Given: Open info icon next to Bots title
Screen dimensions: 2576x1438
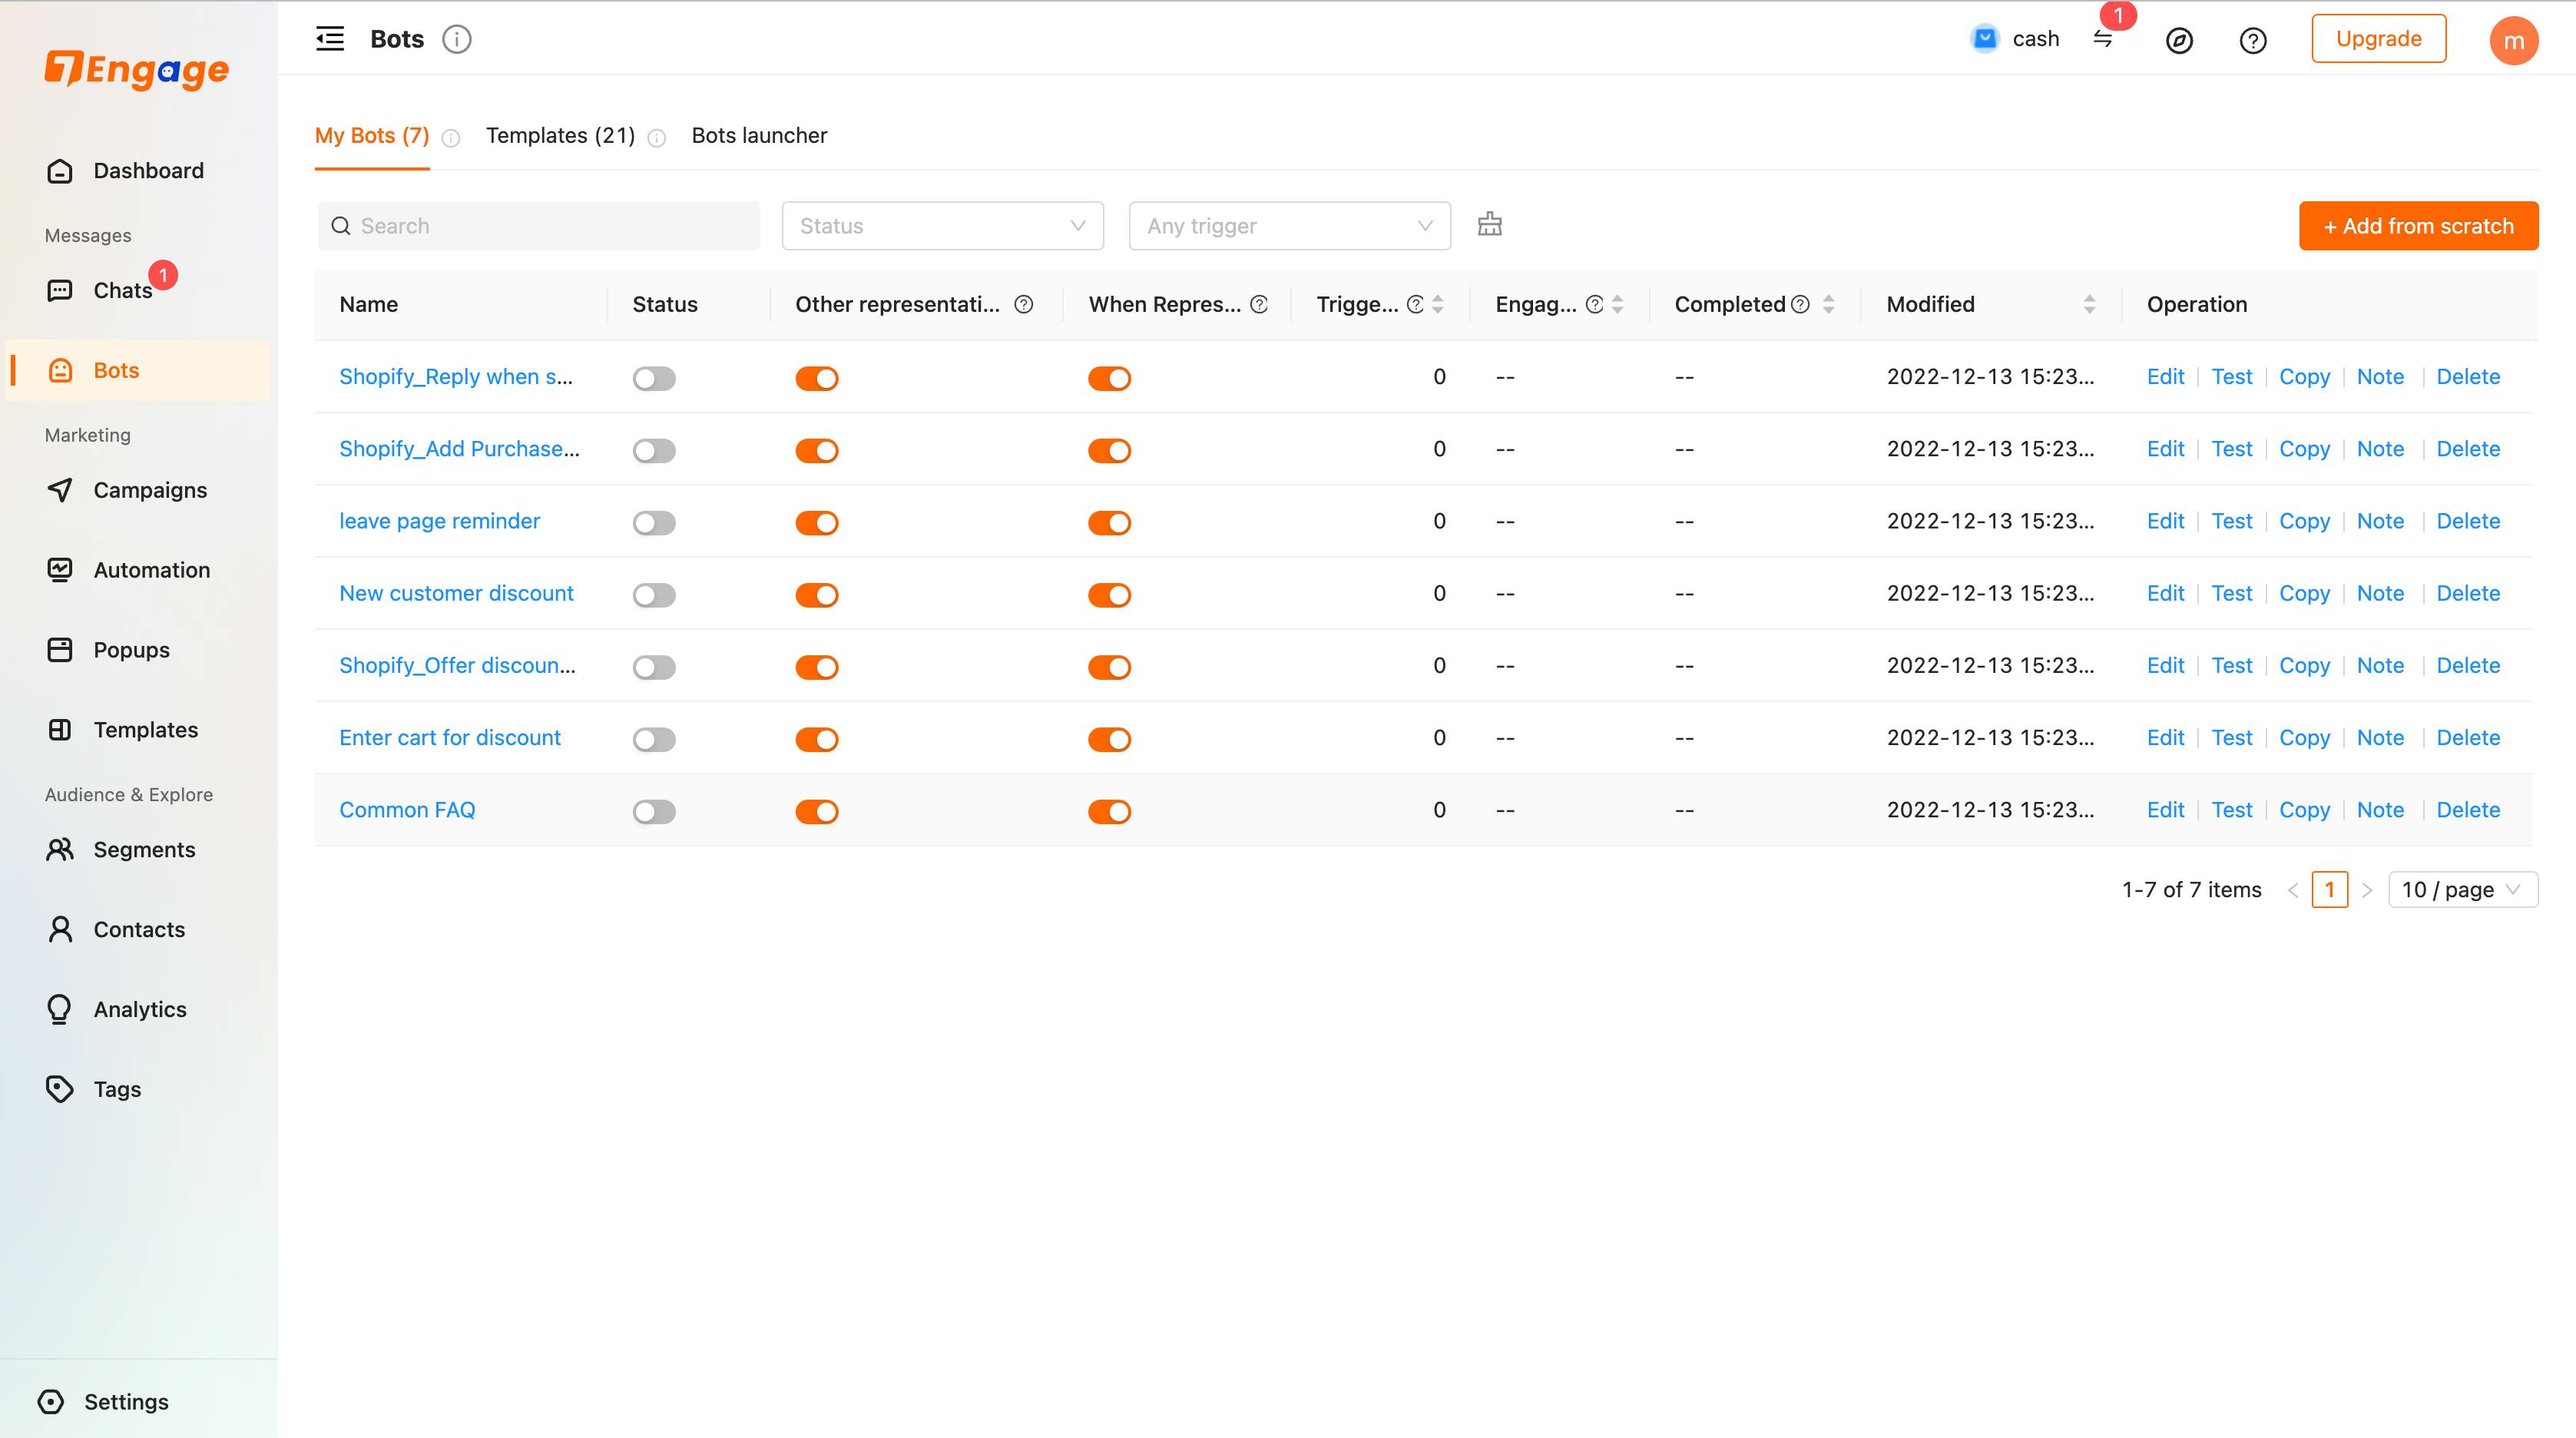Looking at the screenshot, I should pyautogui.click(x=457, y=39).
